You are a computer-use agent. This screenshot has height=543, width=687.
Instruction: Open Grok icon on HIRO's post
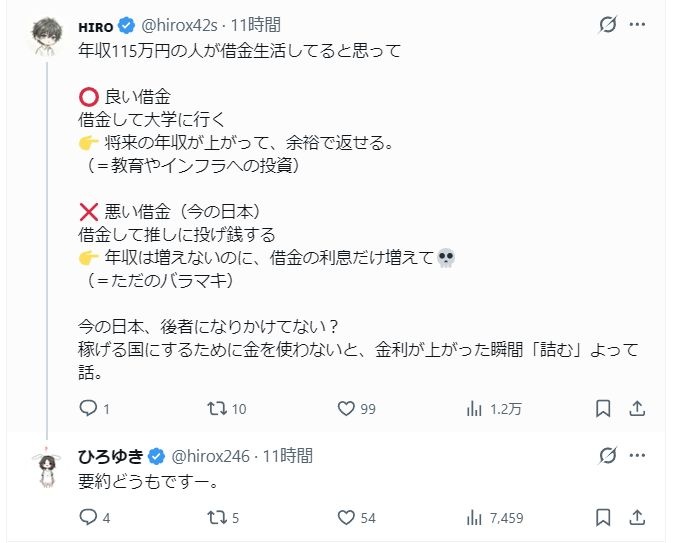[x=606, y=24]
